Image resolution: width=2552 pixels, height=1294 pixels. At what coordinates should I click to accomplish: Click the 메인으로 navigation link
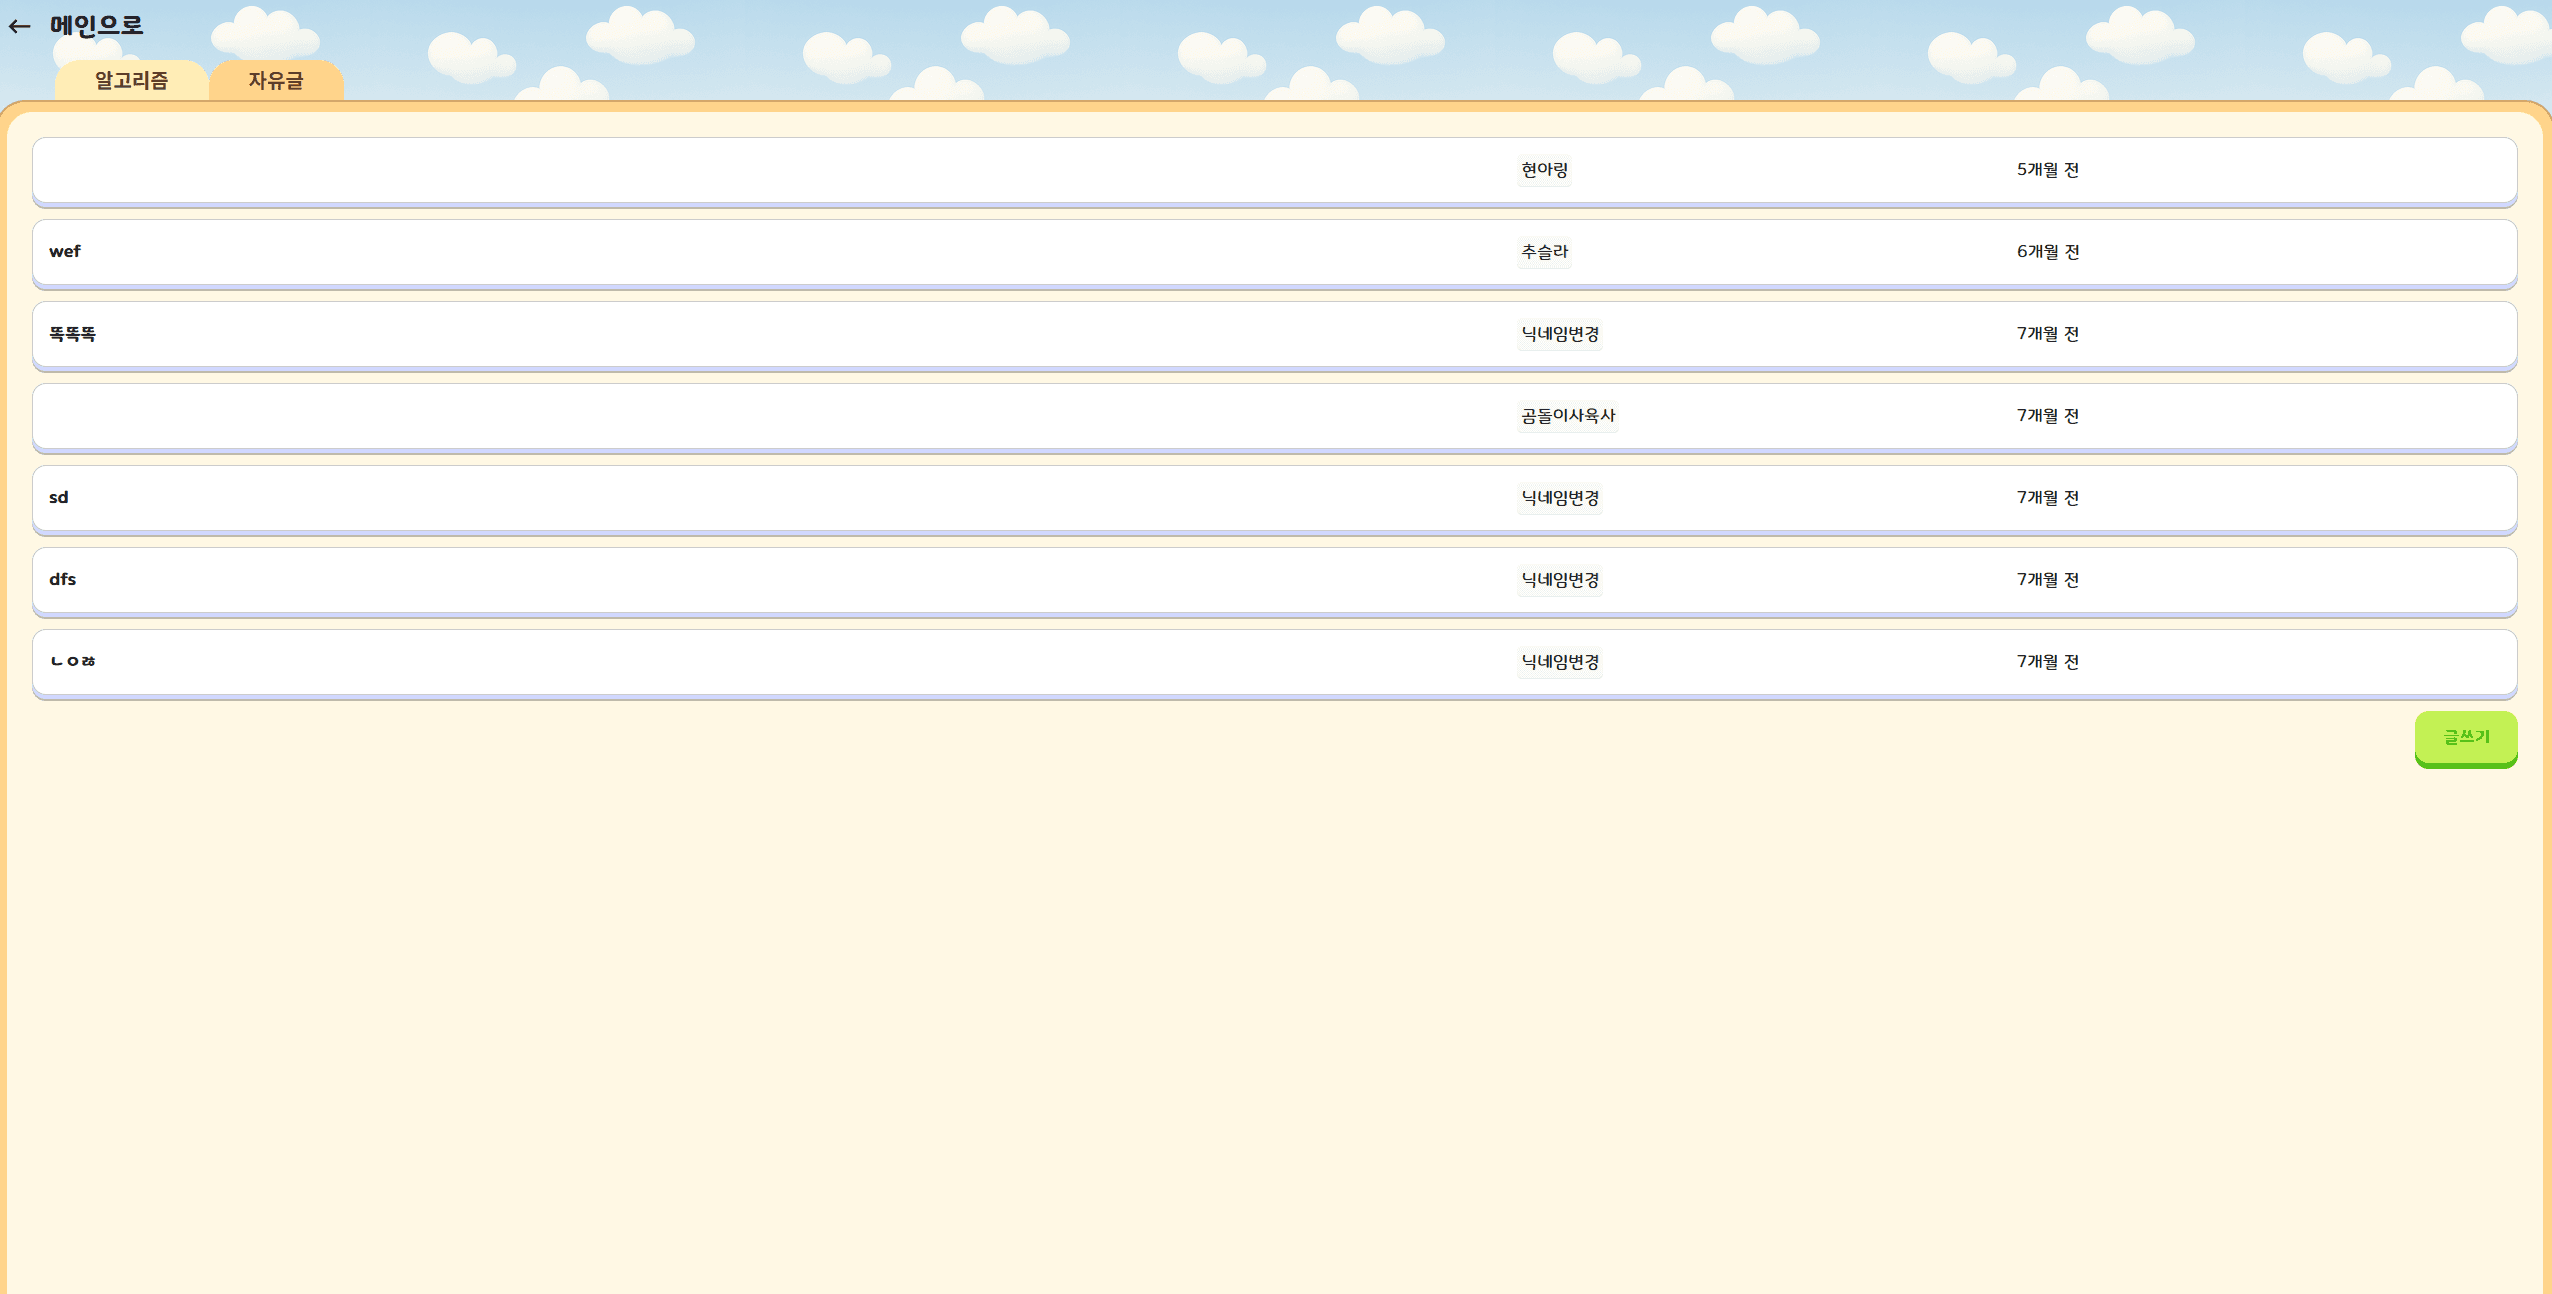95,26
